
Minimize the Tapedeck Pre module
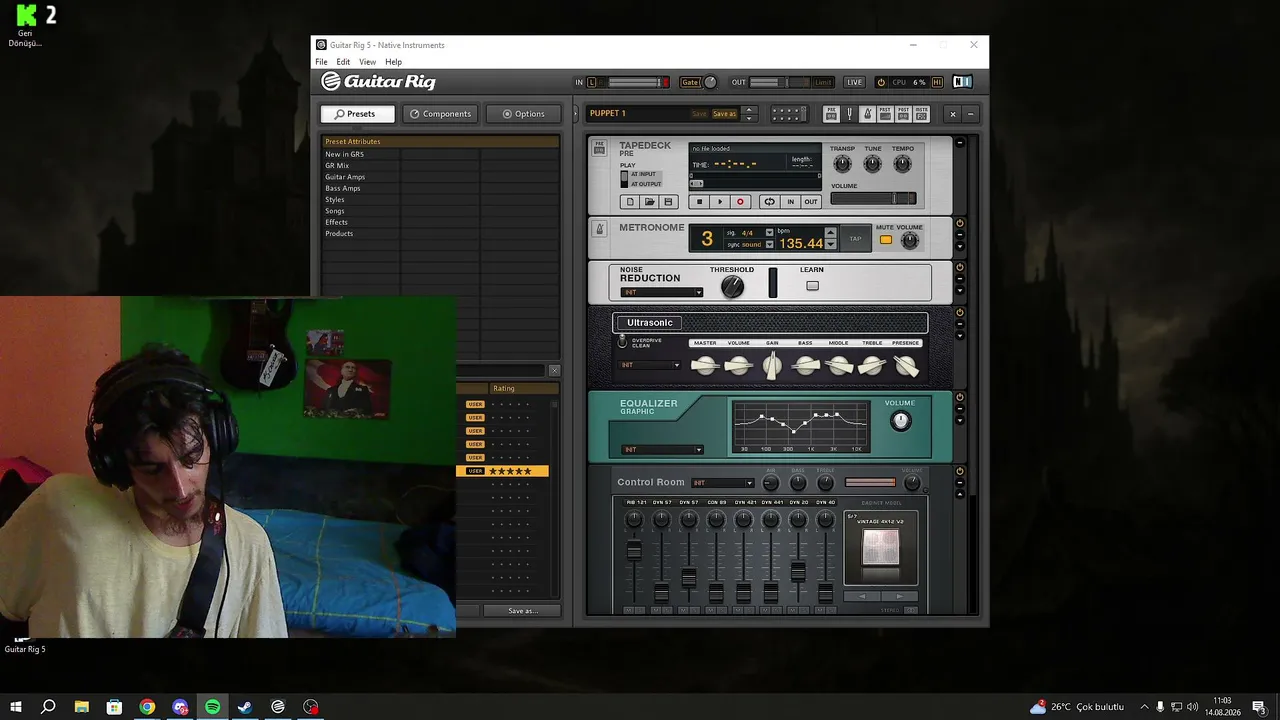960,143
